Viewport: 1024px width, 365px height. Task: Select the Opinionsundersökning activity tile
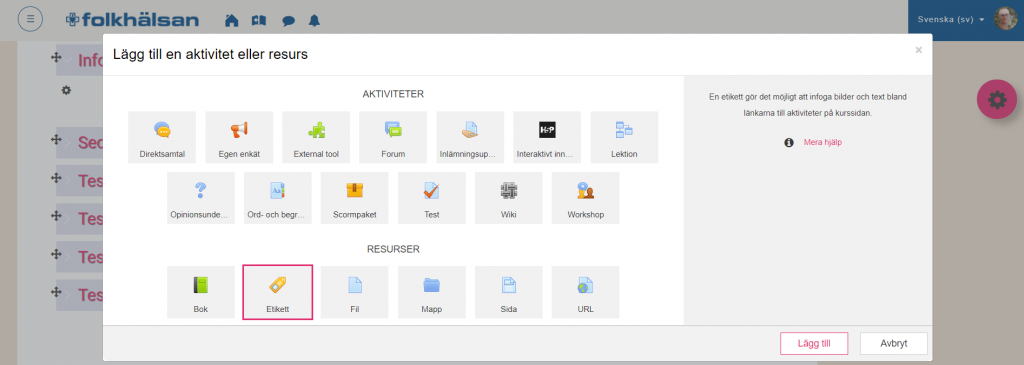click(x=200, y=198)
